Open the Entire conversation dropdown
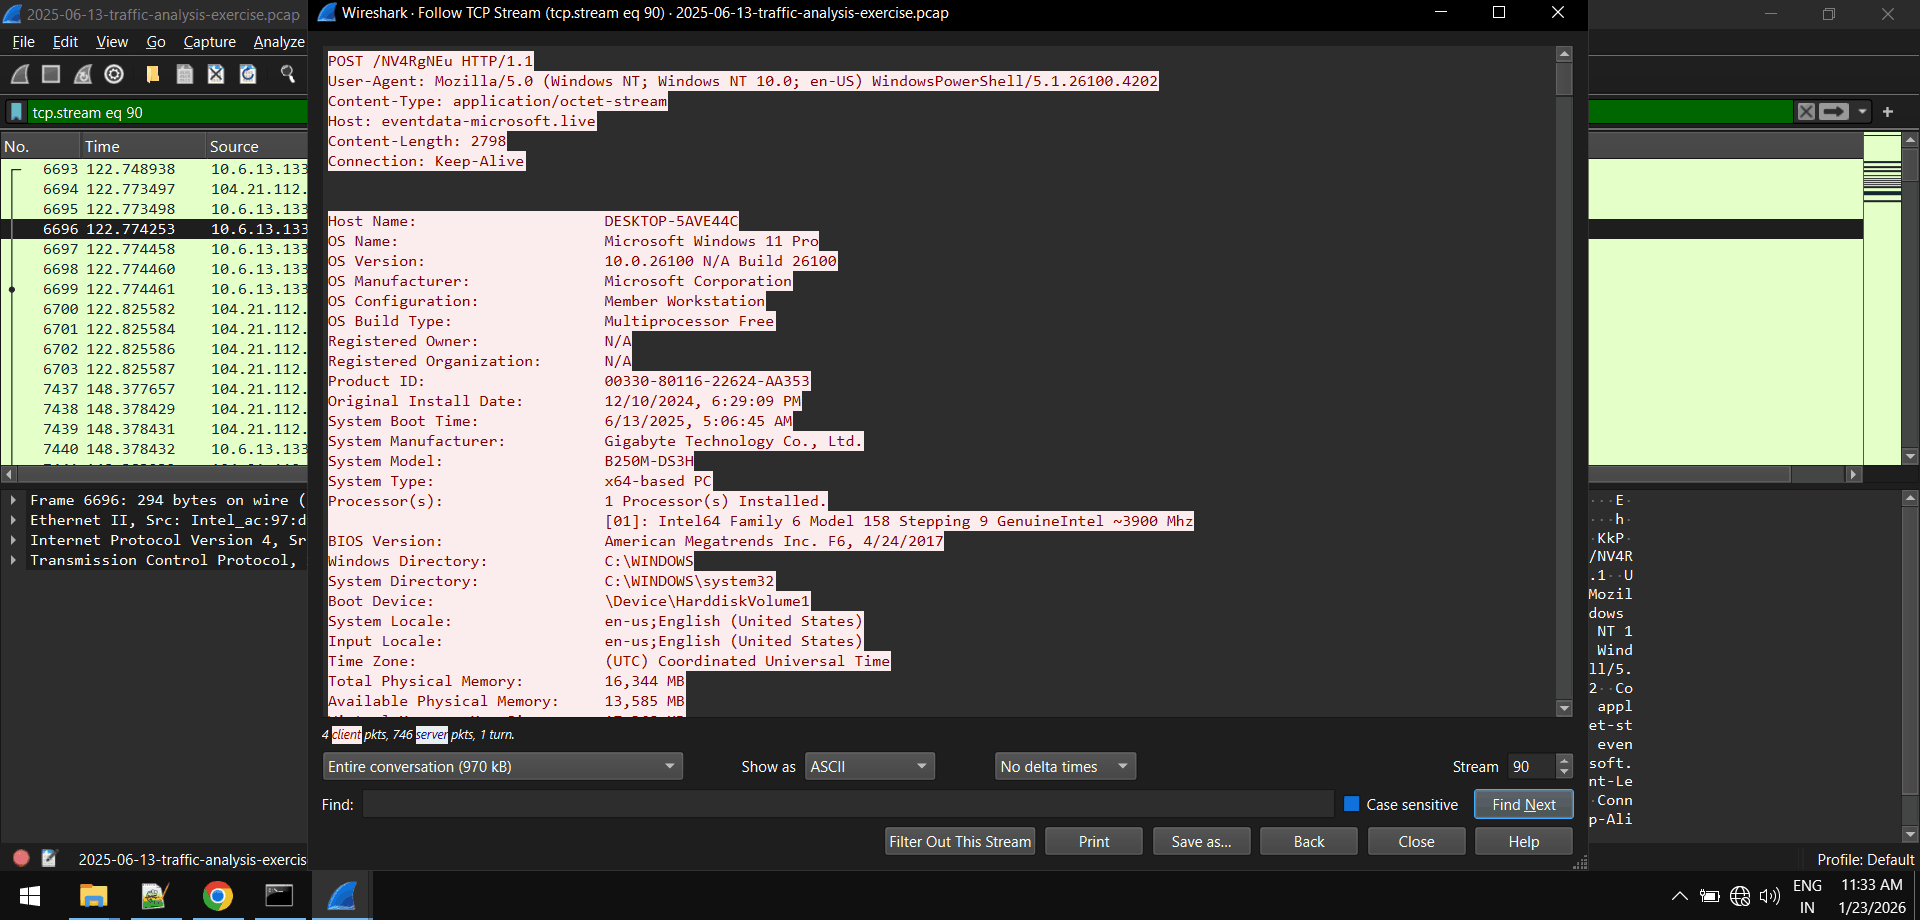The image size is (1920, 920). point(502,767)
